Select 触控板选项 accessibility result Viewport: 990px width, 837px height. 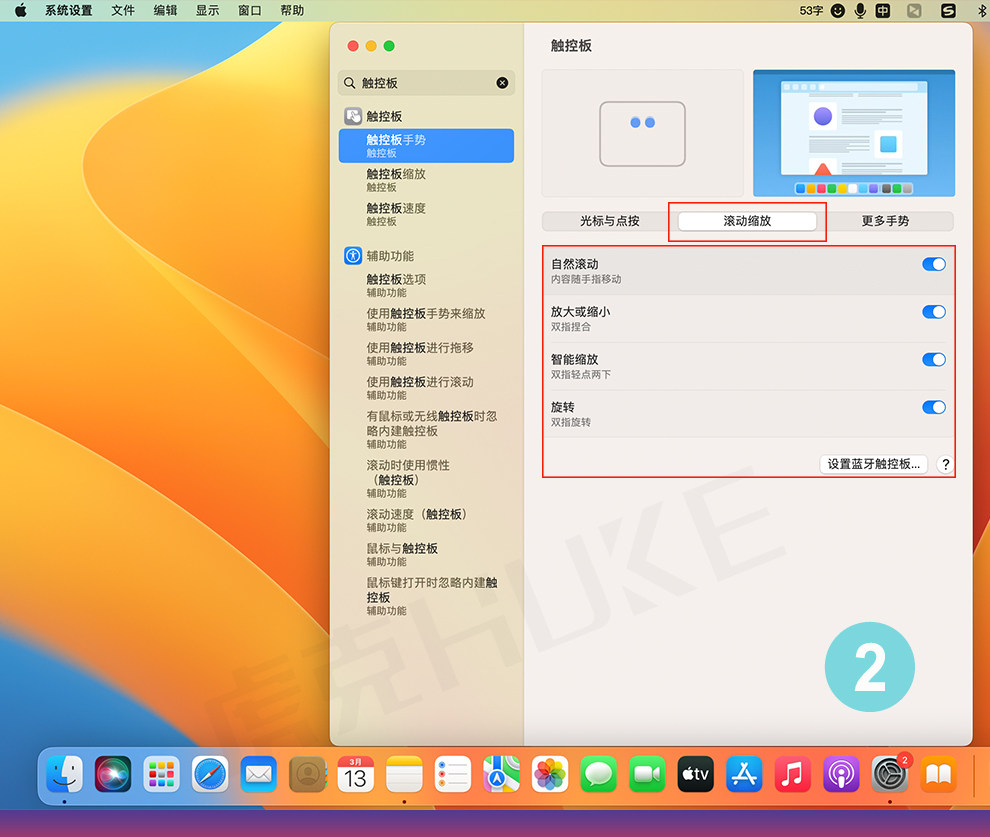coord(426,285)
